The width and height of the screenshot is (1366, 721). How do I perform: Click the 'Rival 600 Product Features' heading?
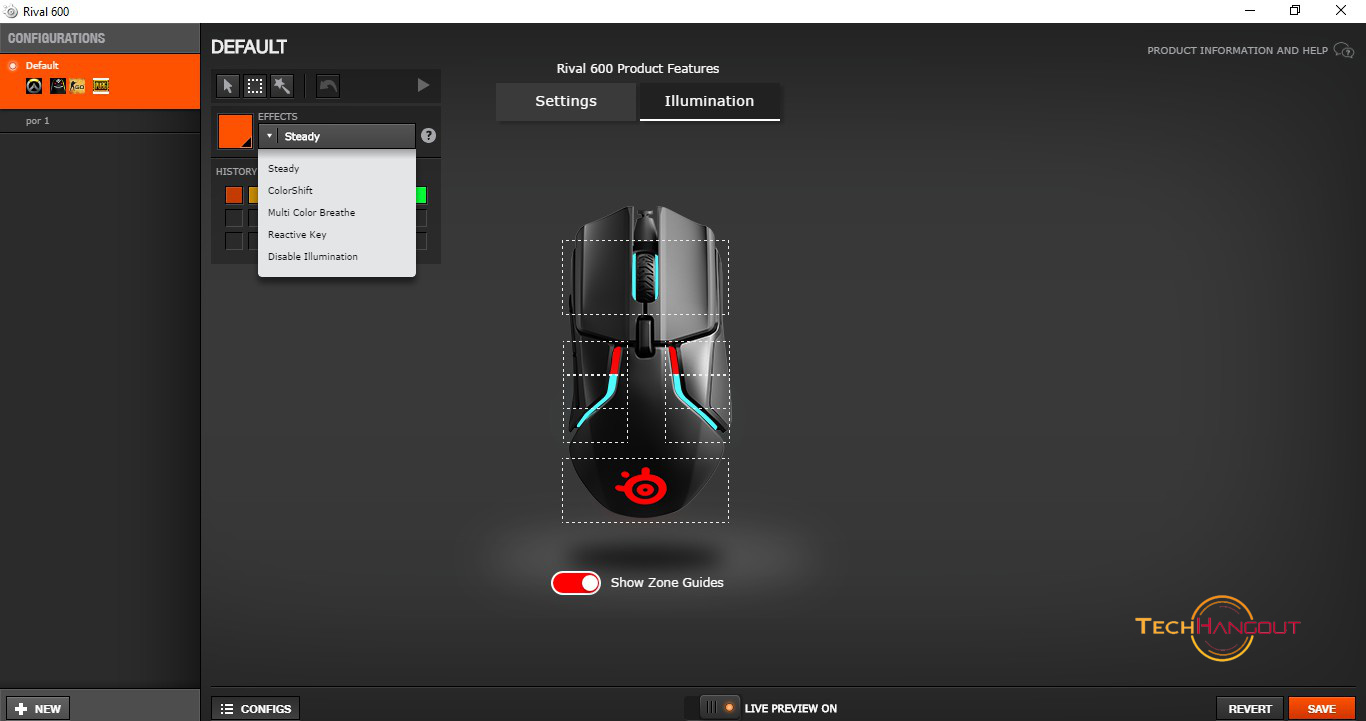638,69
